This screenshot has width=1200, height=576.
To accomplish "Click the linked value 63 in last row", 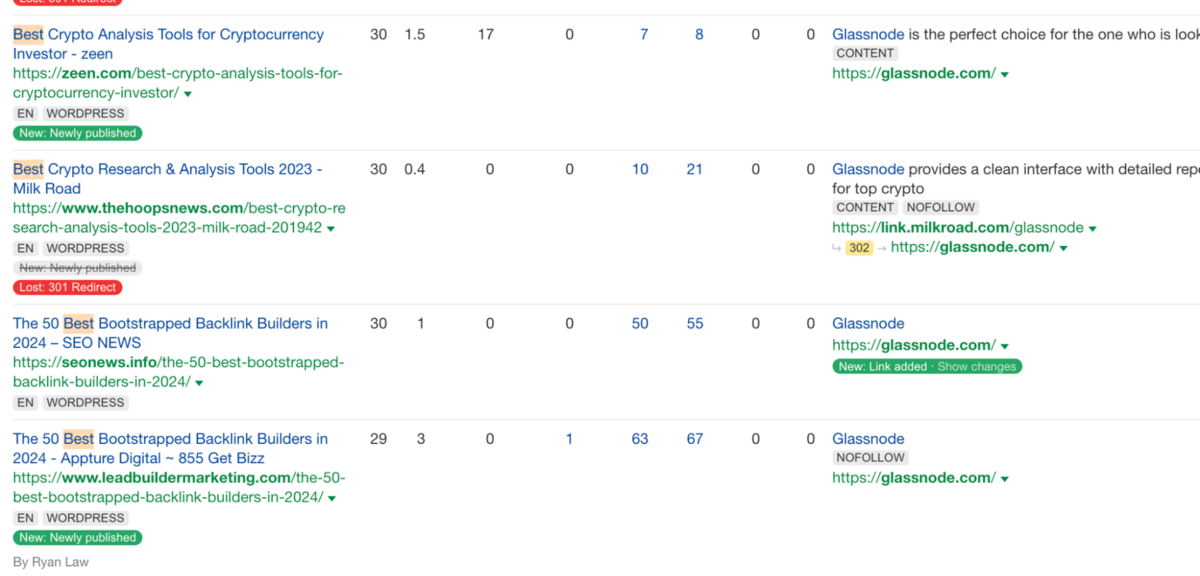I will [x=640, y=439].
